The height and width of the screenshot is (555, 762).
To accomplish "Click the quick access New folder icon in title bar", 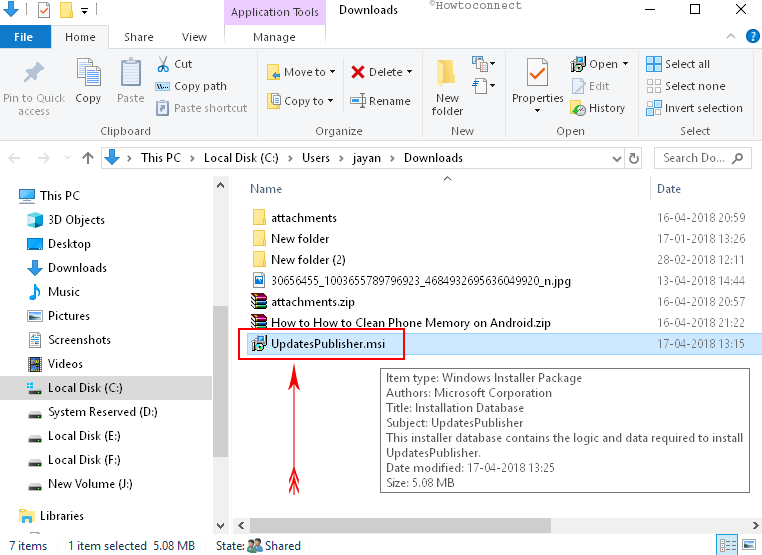I will (x=67, y=9).
